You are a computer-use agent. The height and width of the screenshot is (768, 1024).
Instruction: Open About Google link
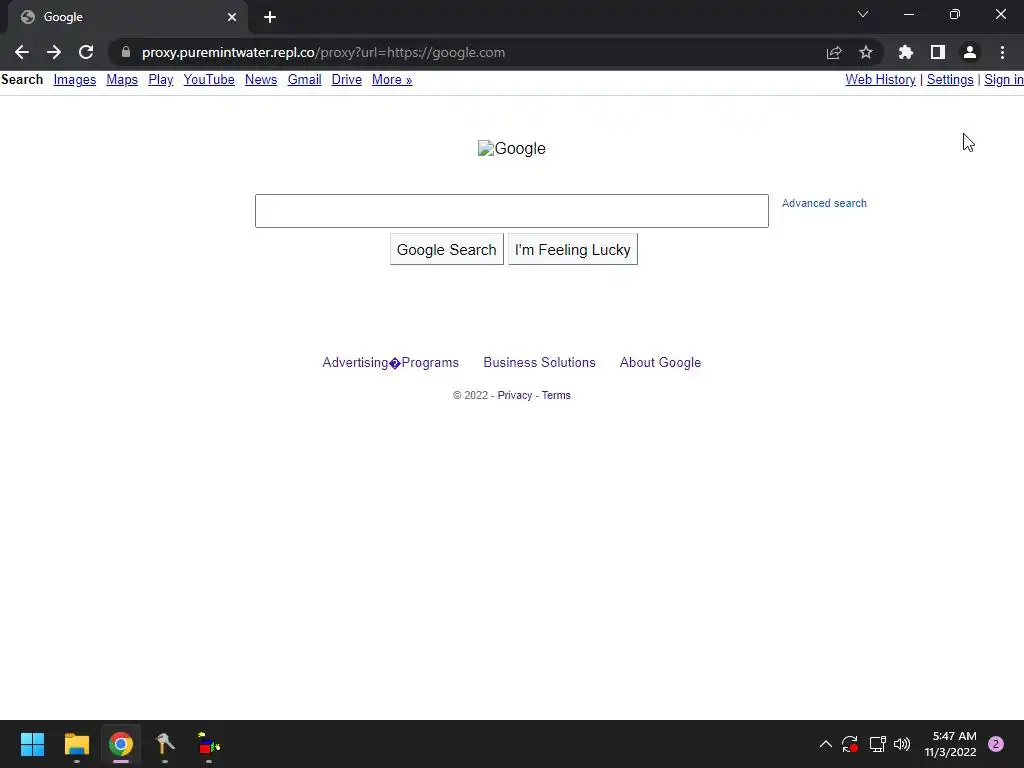click(660, 362)
